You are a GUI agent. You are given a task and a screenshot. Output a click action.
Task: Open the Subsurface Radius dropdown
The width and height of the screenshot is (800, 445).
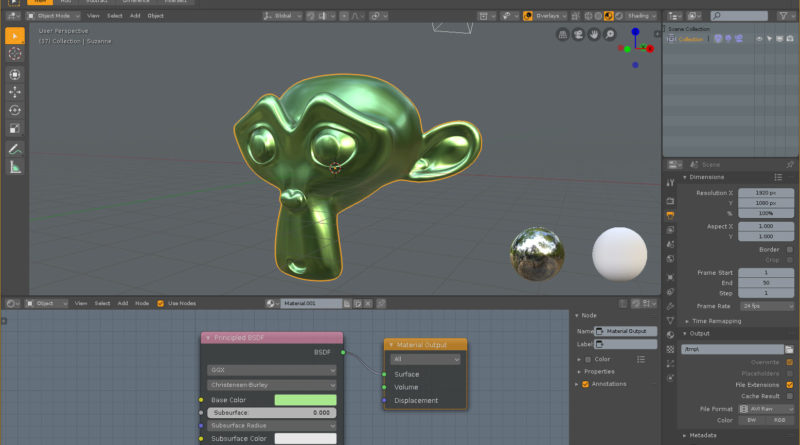pyautogui.click(x=271, y=425)
